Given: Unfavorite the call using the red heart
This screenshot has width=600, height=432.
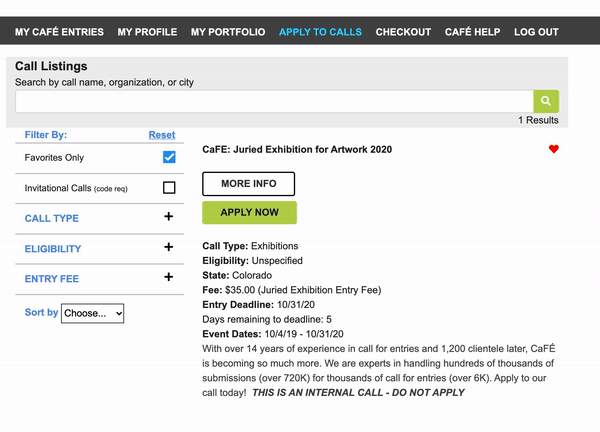Looking at the screenshot, I should coord(553,149).
